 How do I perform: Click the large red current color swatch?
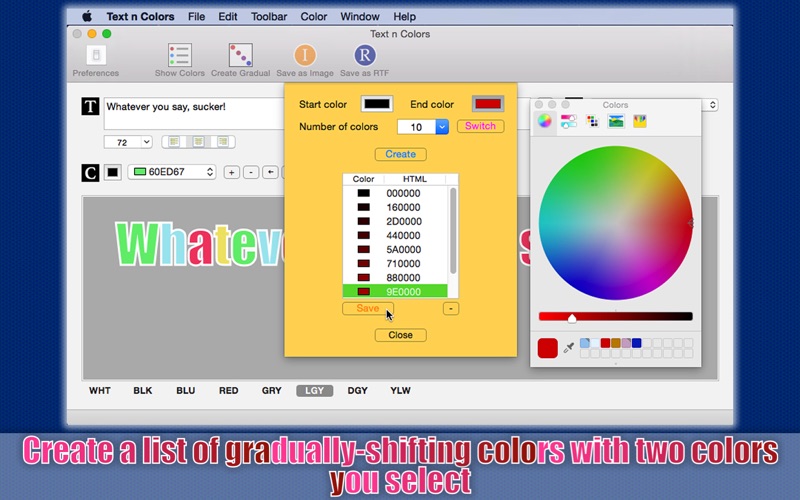click(x=547, y=348)
